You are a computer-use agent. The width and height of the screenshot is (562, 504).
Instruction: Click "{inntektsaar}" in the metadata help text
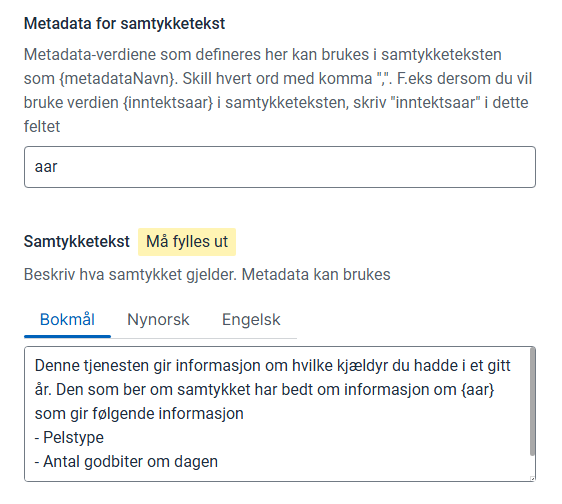pyautogui.click(x=168, y=103)
